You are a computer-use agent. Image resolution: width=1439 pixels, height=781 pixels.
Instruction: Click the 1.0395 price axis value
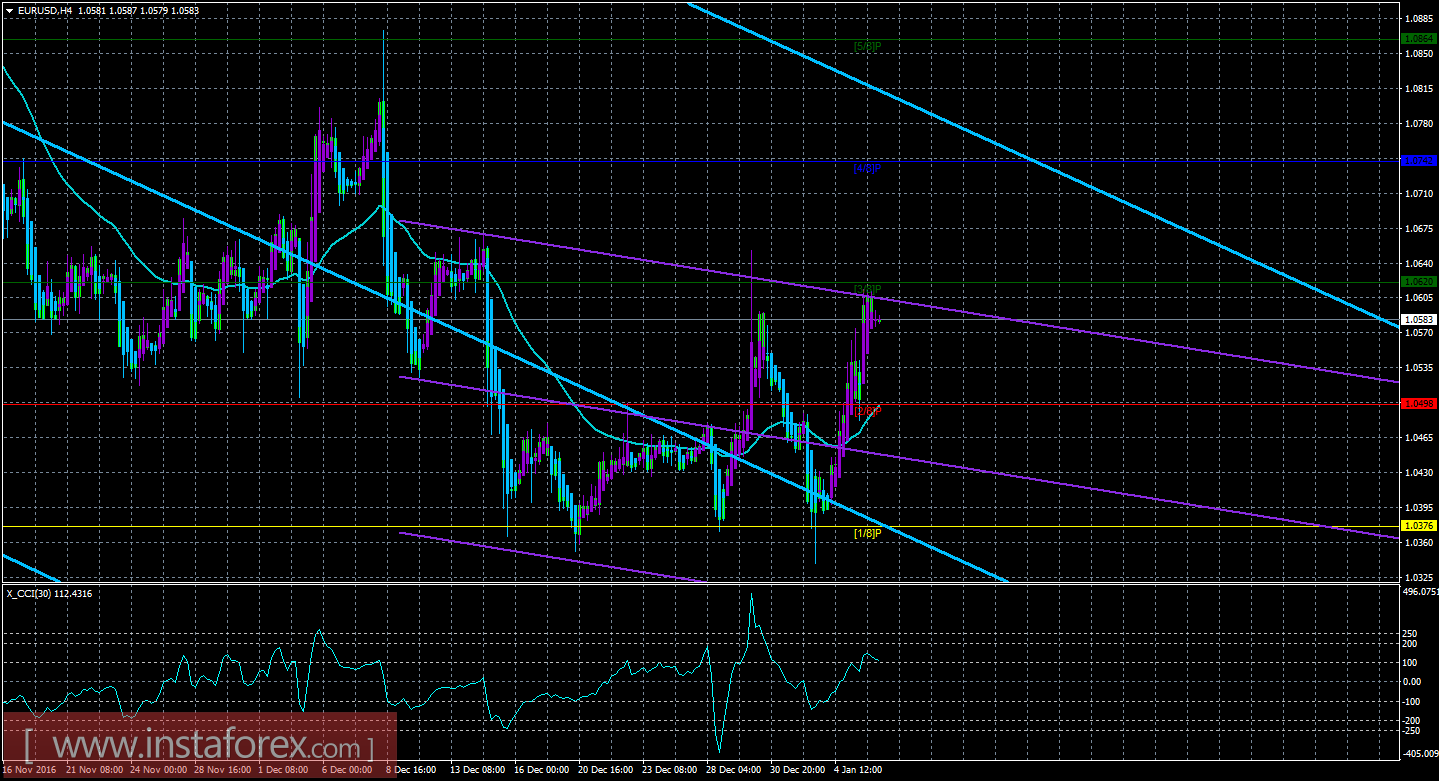click(1420, 507)
